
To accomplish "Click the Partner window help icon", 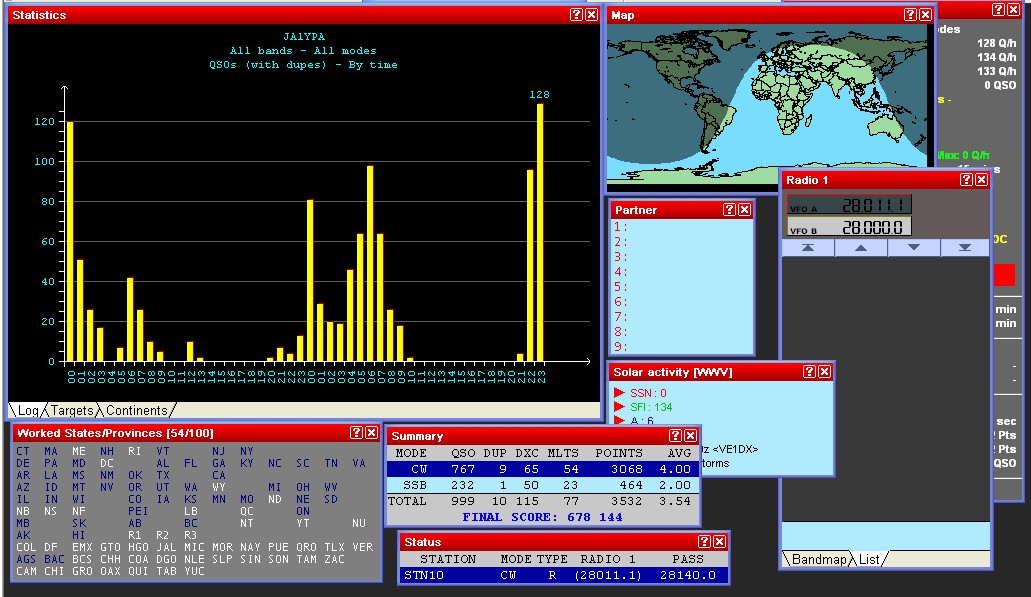I will 729,210.
